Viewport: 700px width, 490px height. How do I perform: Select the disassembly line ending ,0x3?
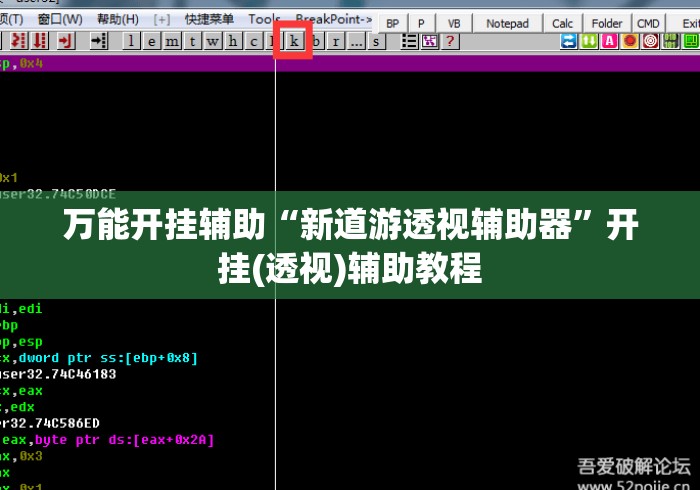point(21,456)
